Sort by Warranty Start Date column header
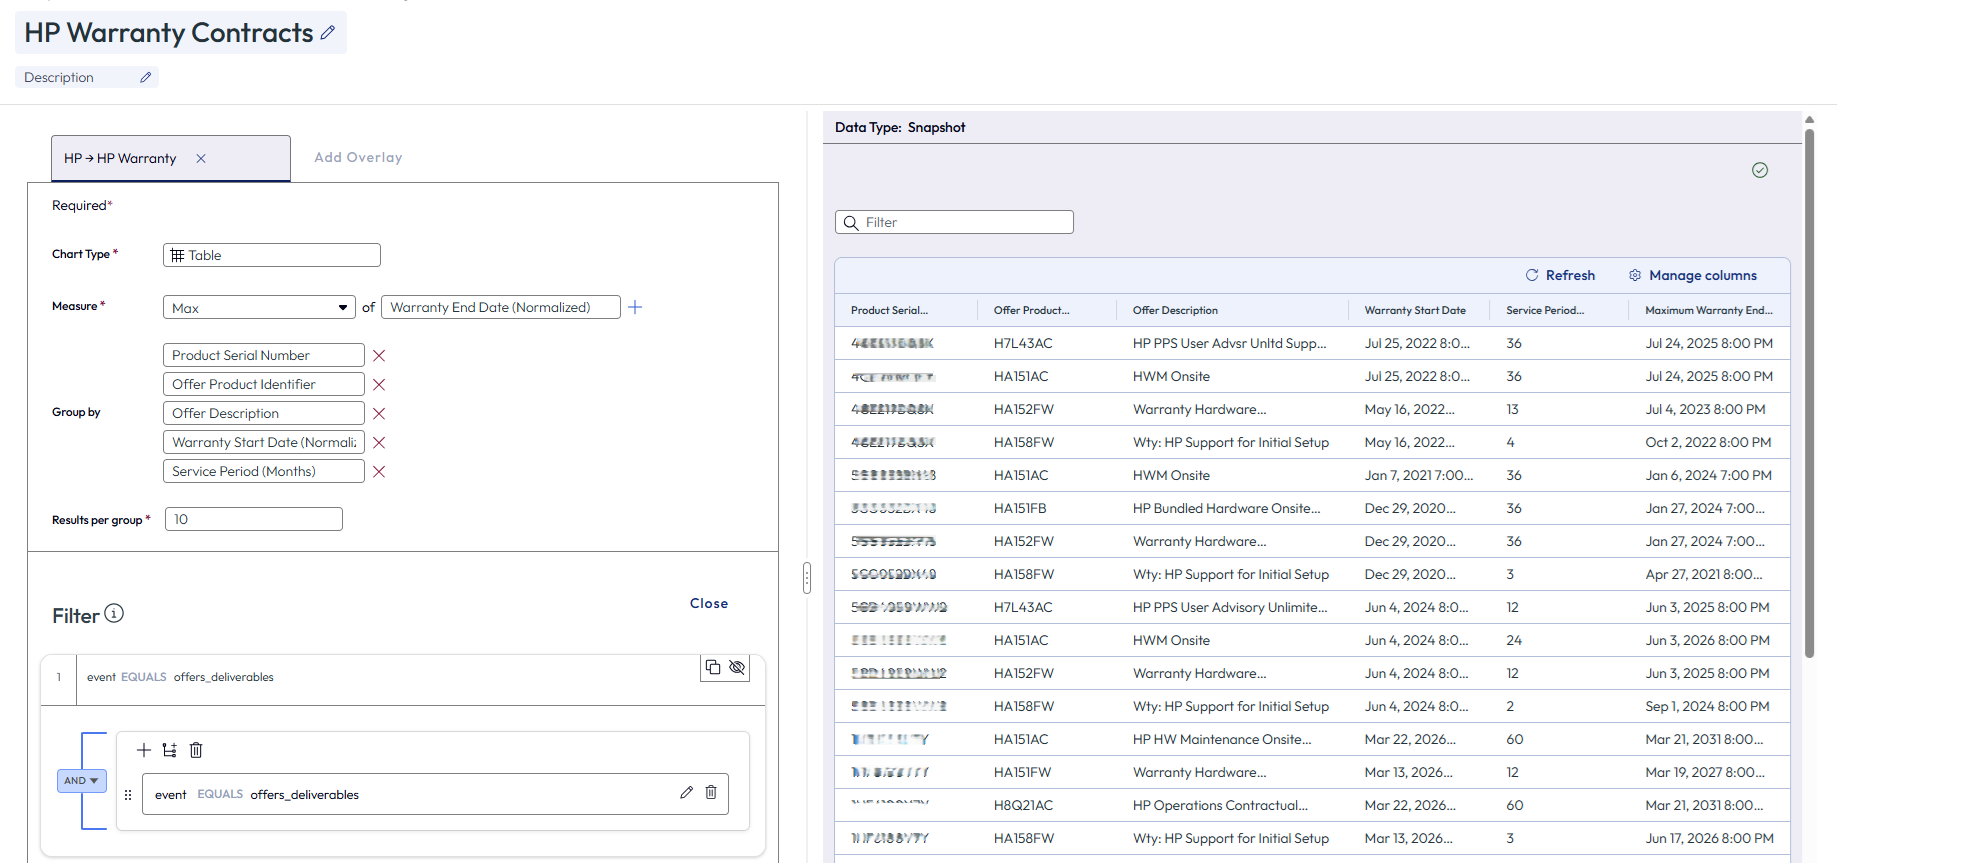The height and width of the screenshot is (863, 1961). (1415, 310)
